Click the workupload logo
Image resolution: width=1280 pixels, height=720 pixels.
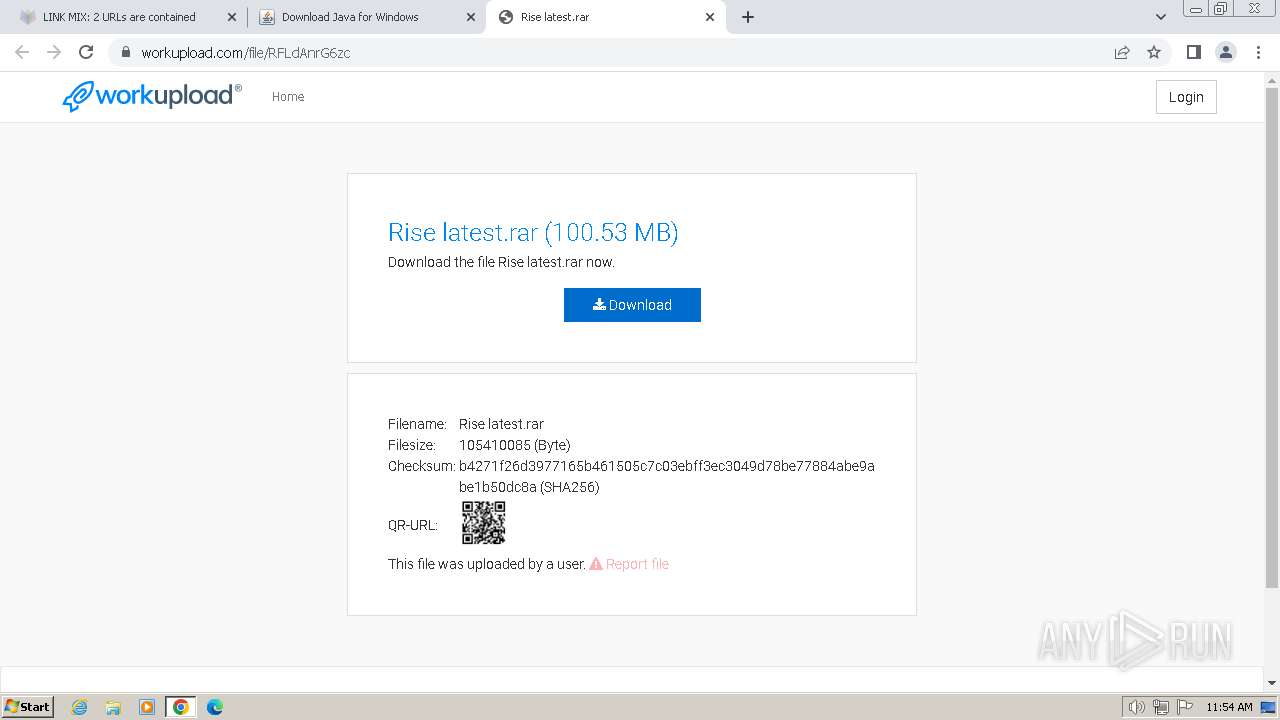[x=152, y=96]
